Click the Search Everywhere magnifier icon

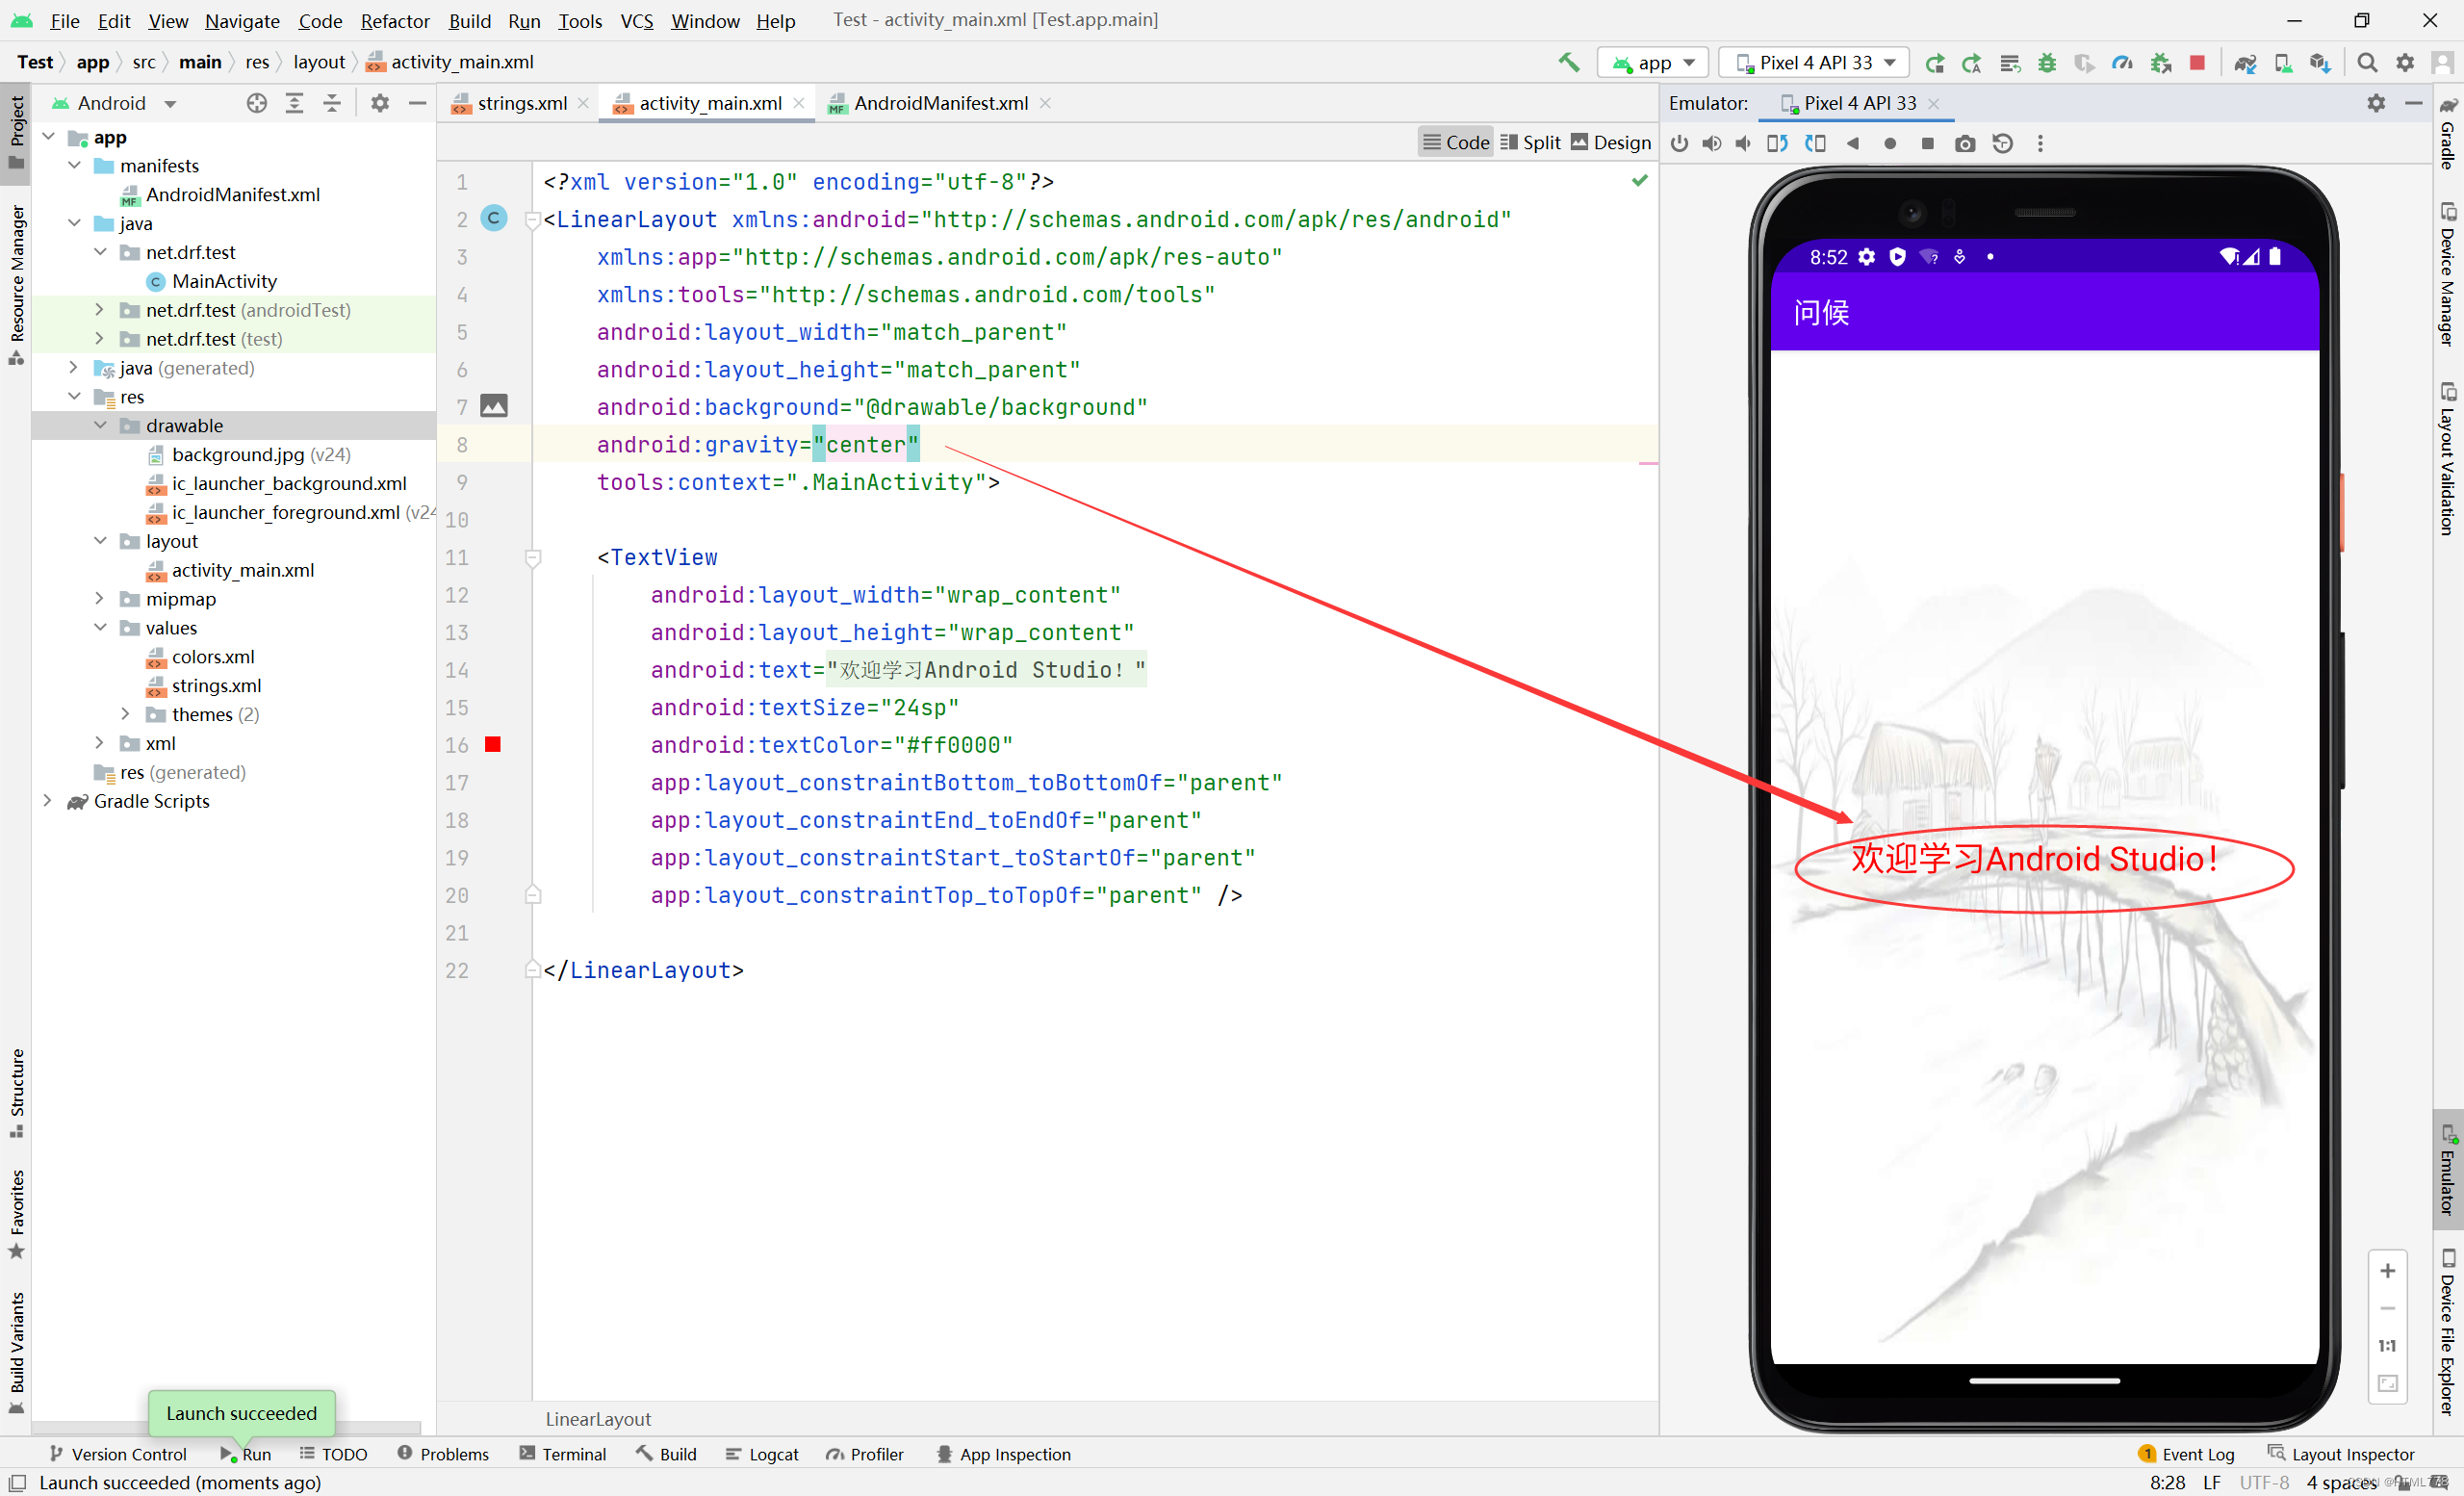2367,62
